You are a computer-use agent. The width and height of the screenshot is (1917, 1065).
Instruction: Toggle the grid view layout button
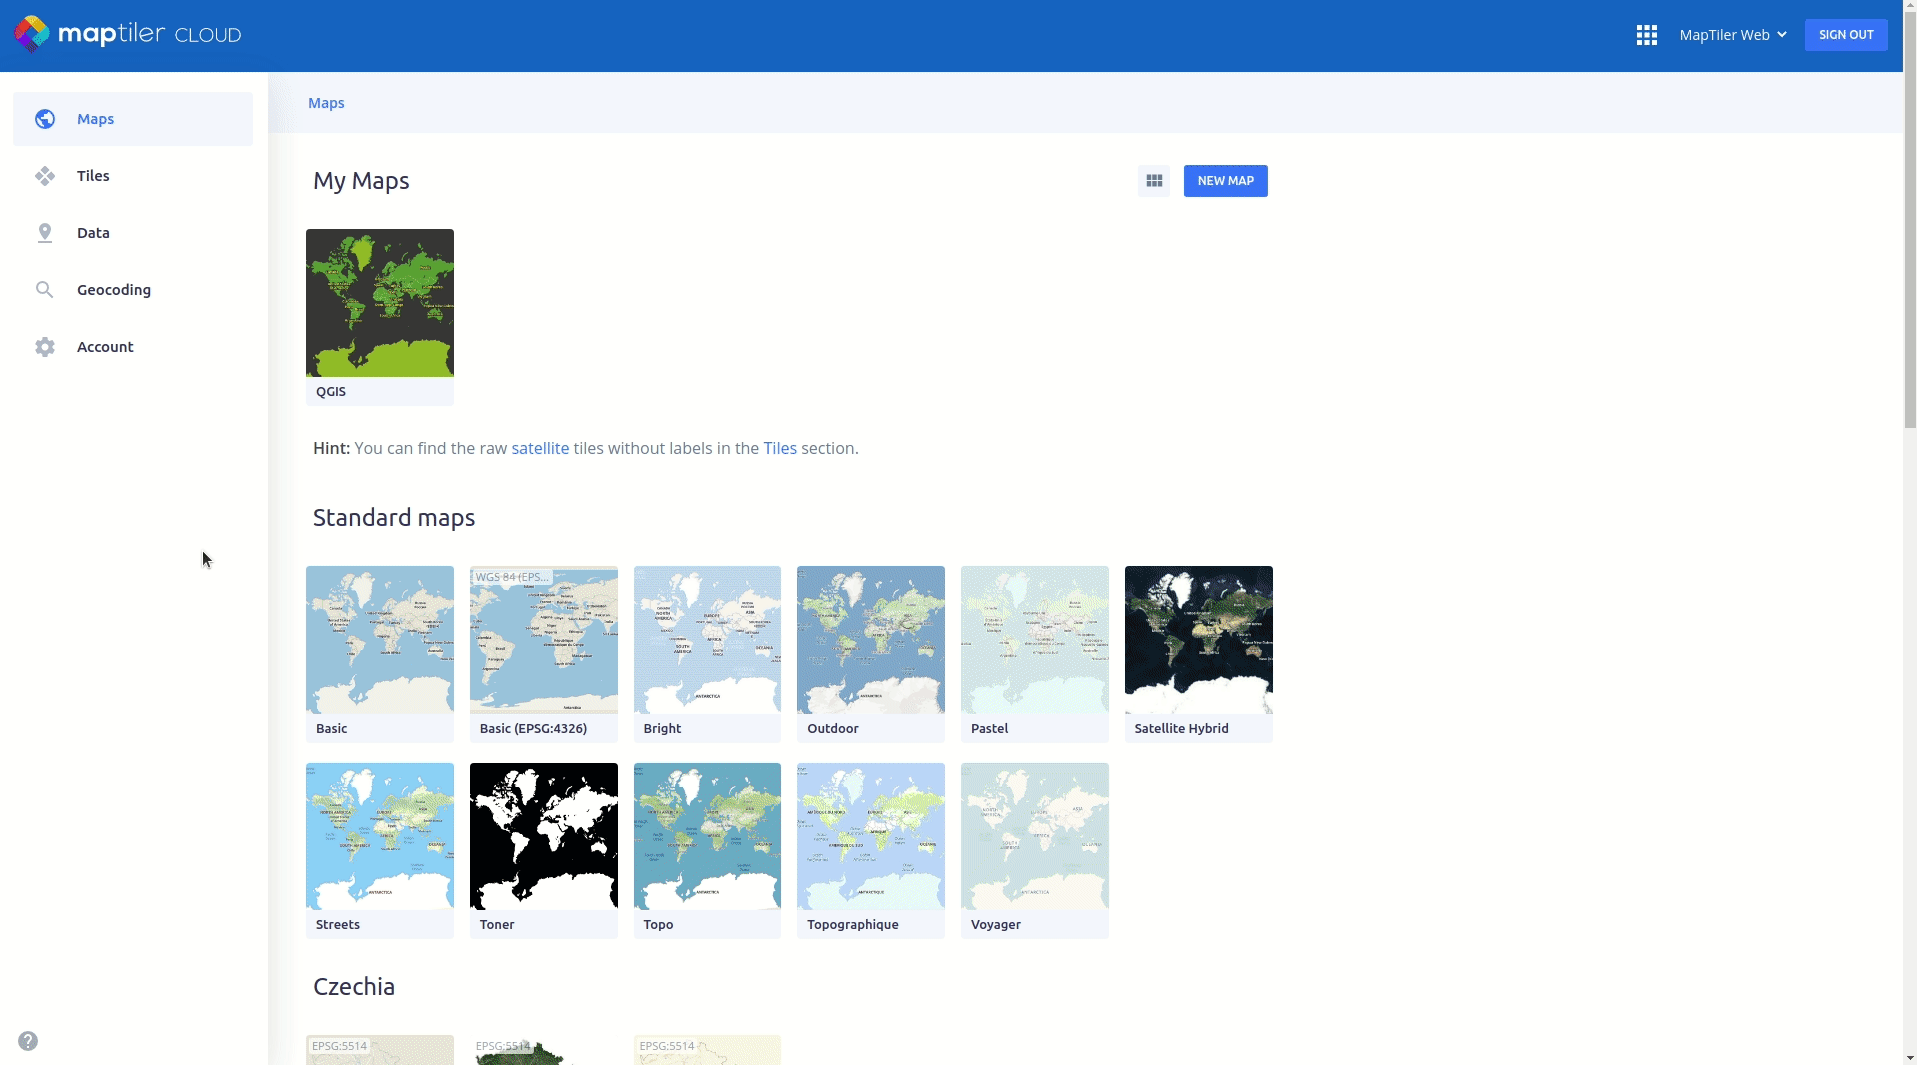(1154, 181)
